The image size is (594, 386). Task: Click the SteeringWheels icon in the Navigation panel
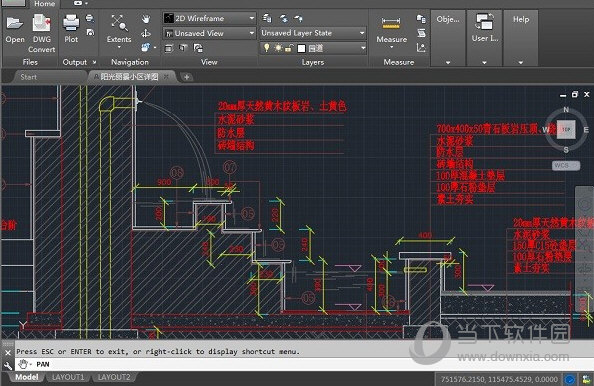click(x=145, y=48)
